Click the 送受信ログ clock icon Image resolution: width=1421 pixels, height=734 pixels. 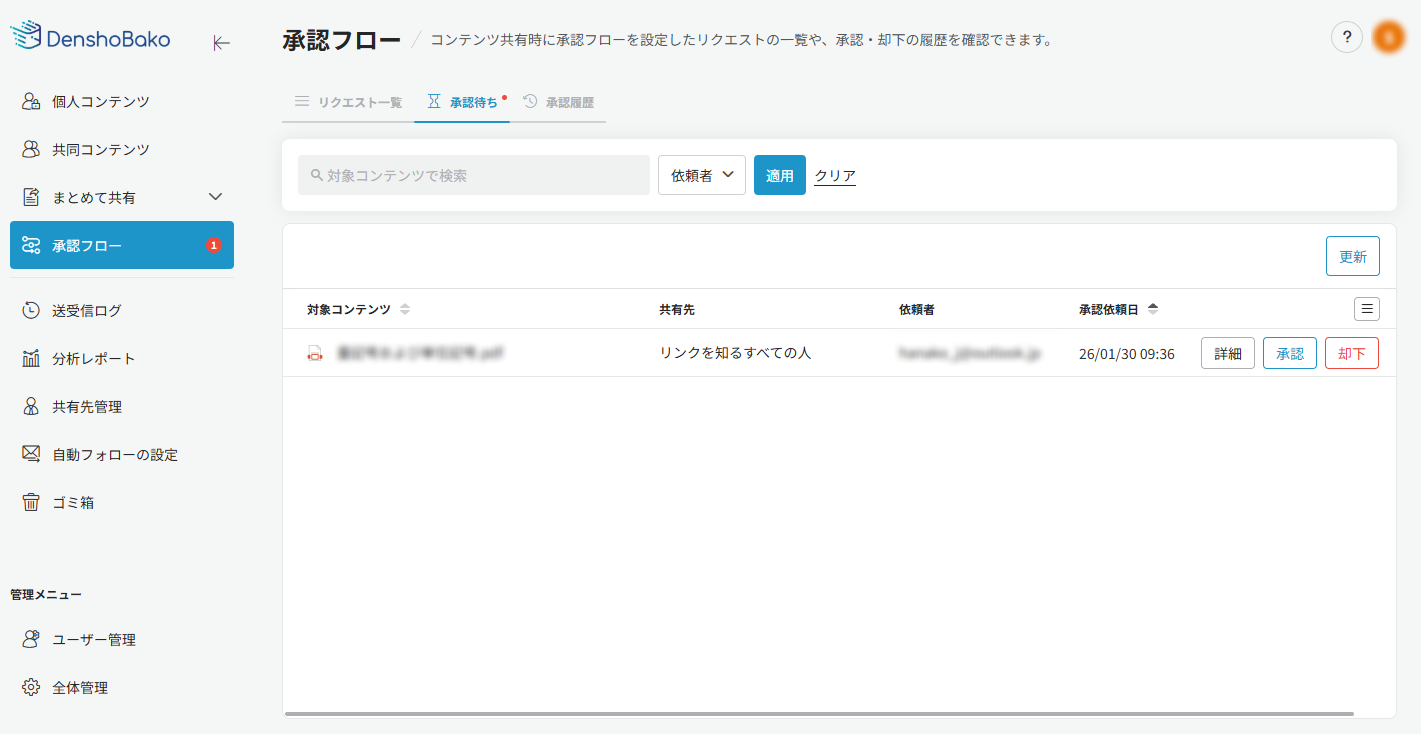coord(31,310)
